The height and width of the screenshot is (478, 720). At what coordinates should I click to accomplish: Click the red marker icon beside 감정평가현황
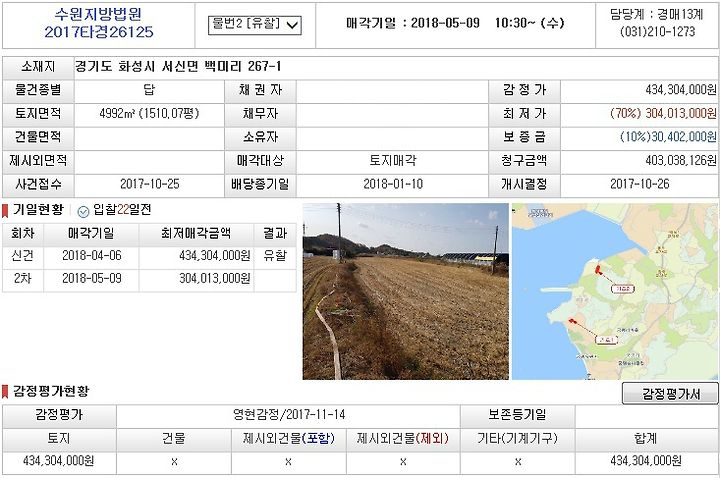(x=5, y=392)
